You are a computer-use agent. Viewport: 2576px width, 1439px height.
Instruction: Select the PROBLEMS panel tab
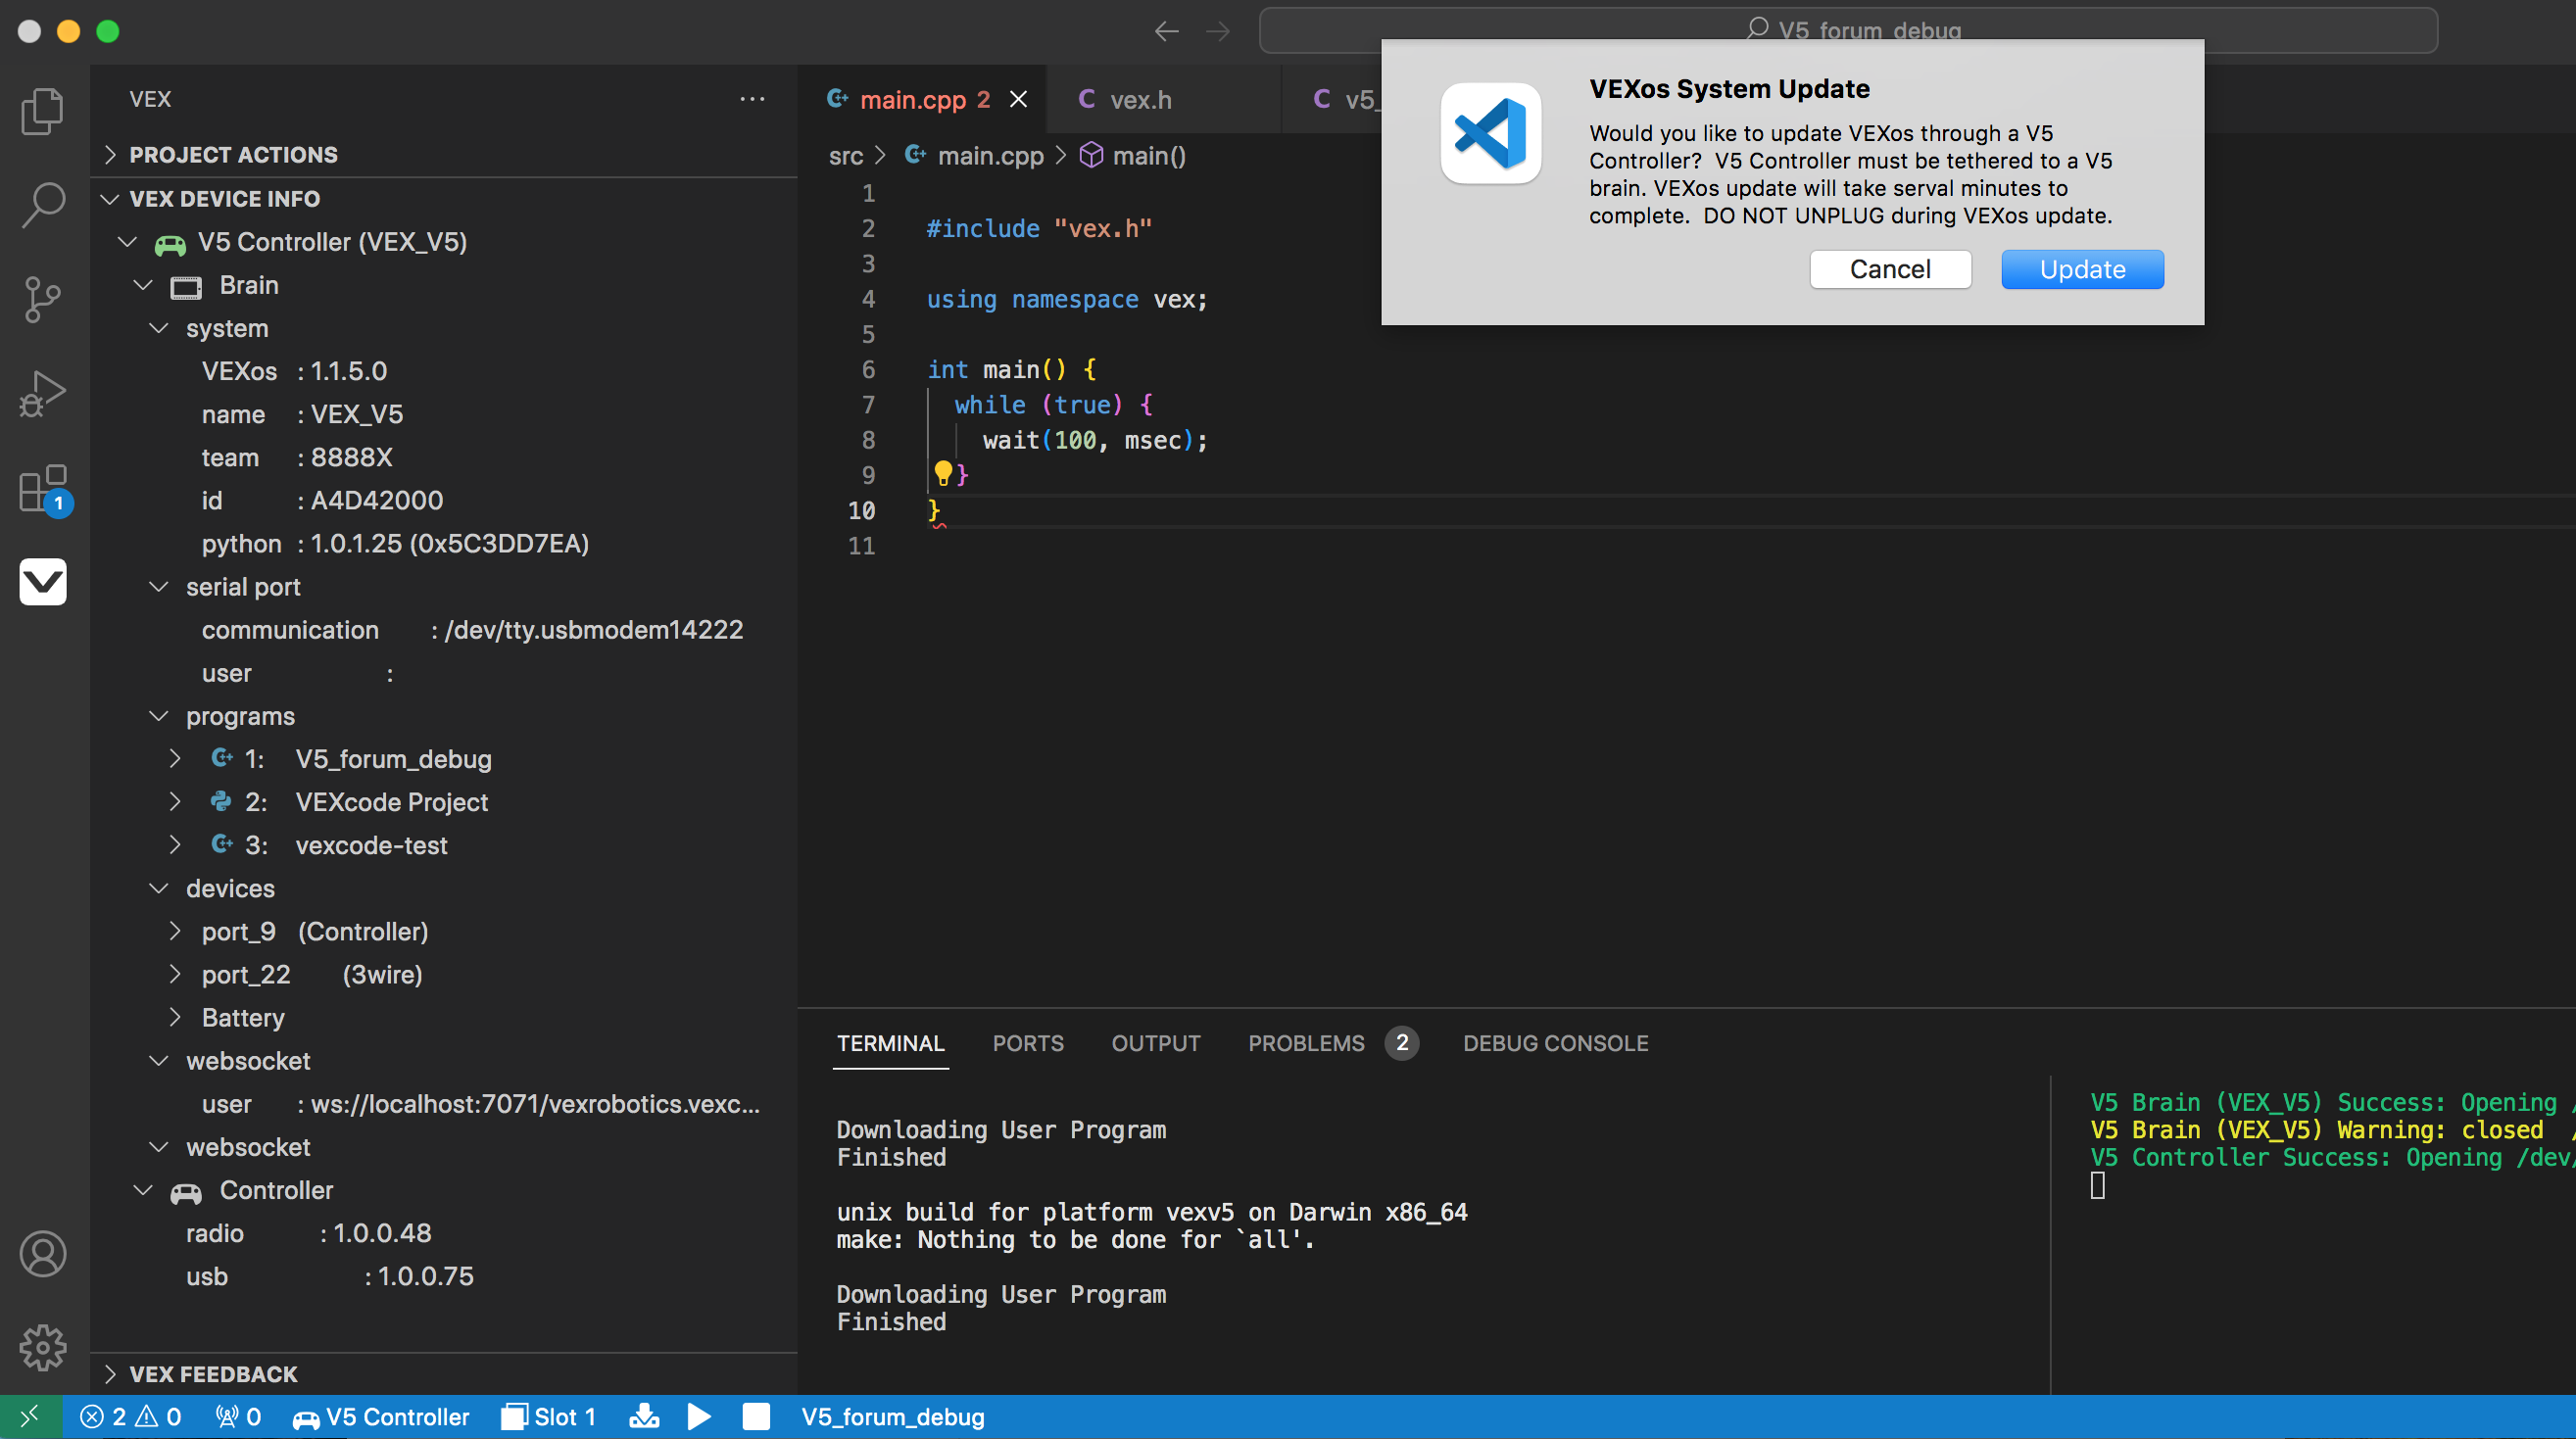[x=1332, y=1043]
